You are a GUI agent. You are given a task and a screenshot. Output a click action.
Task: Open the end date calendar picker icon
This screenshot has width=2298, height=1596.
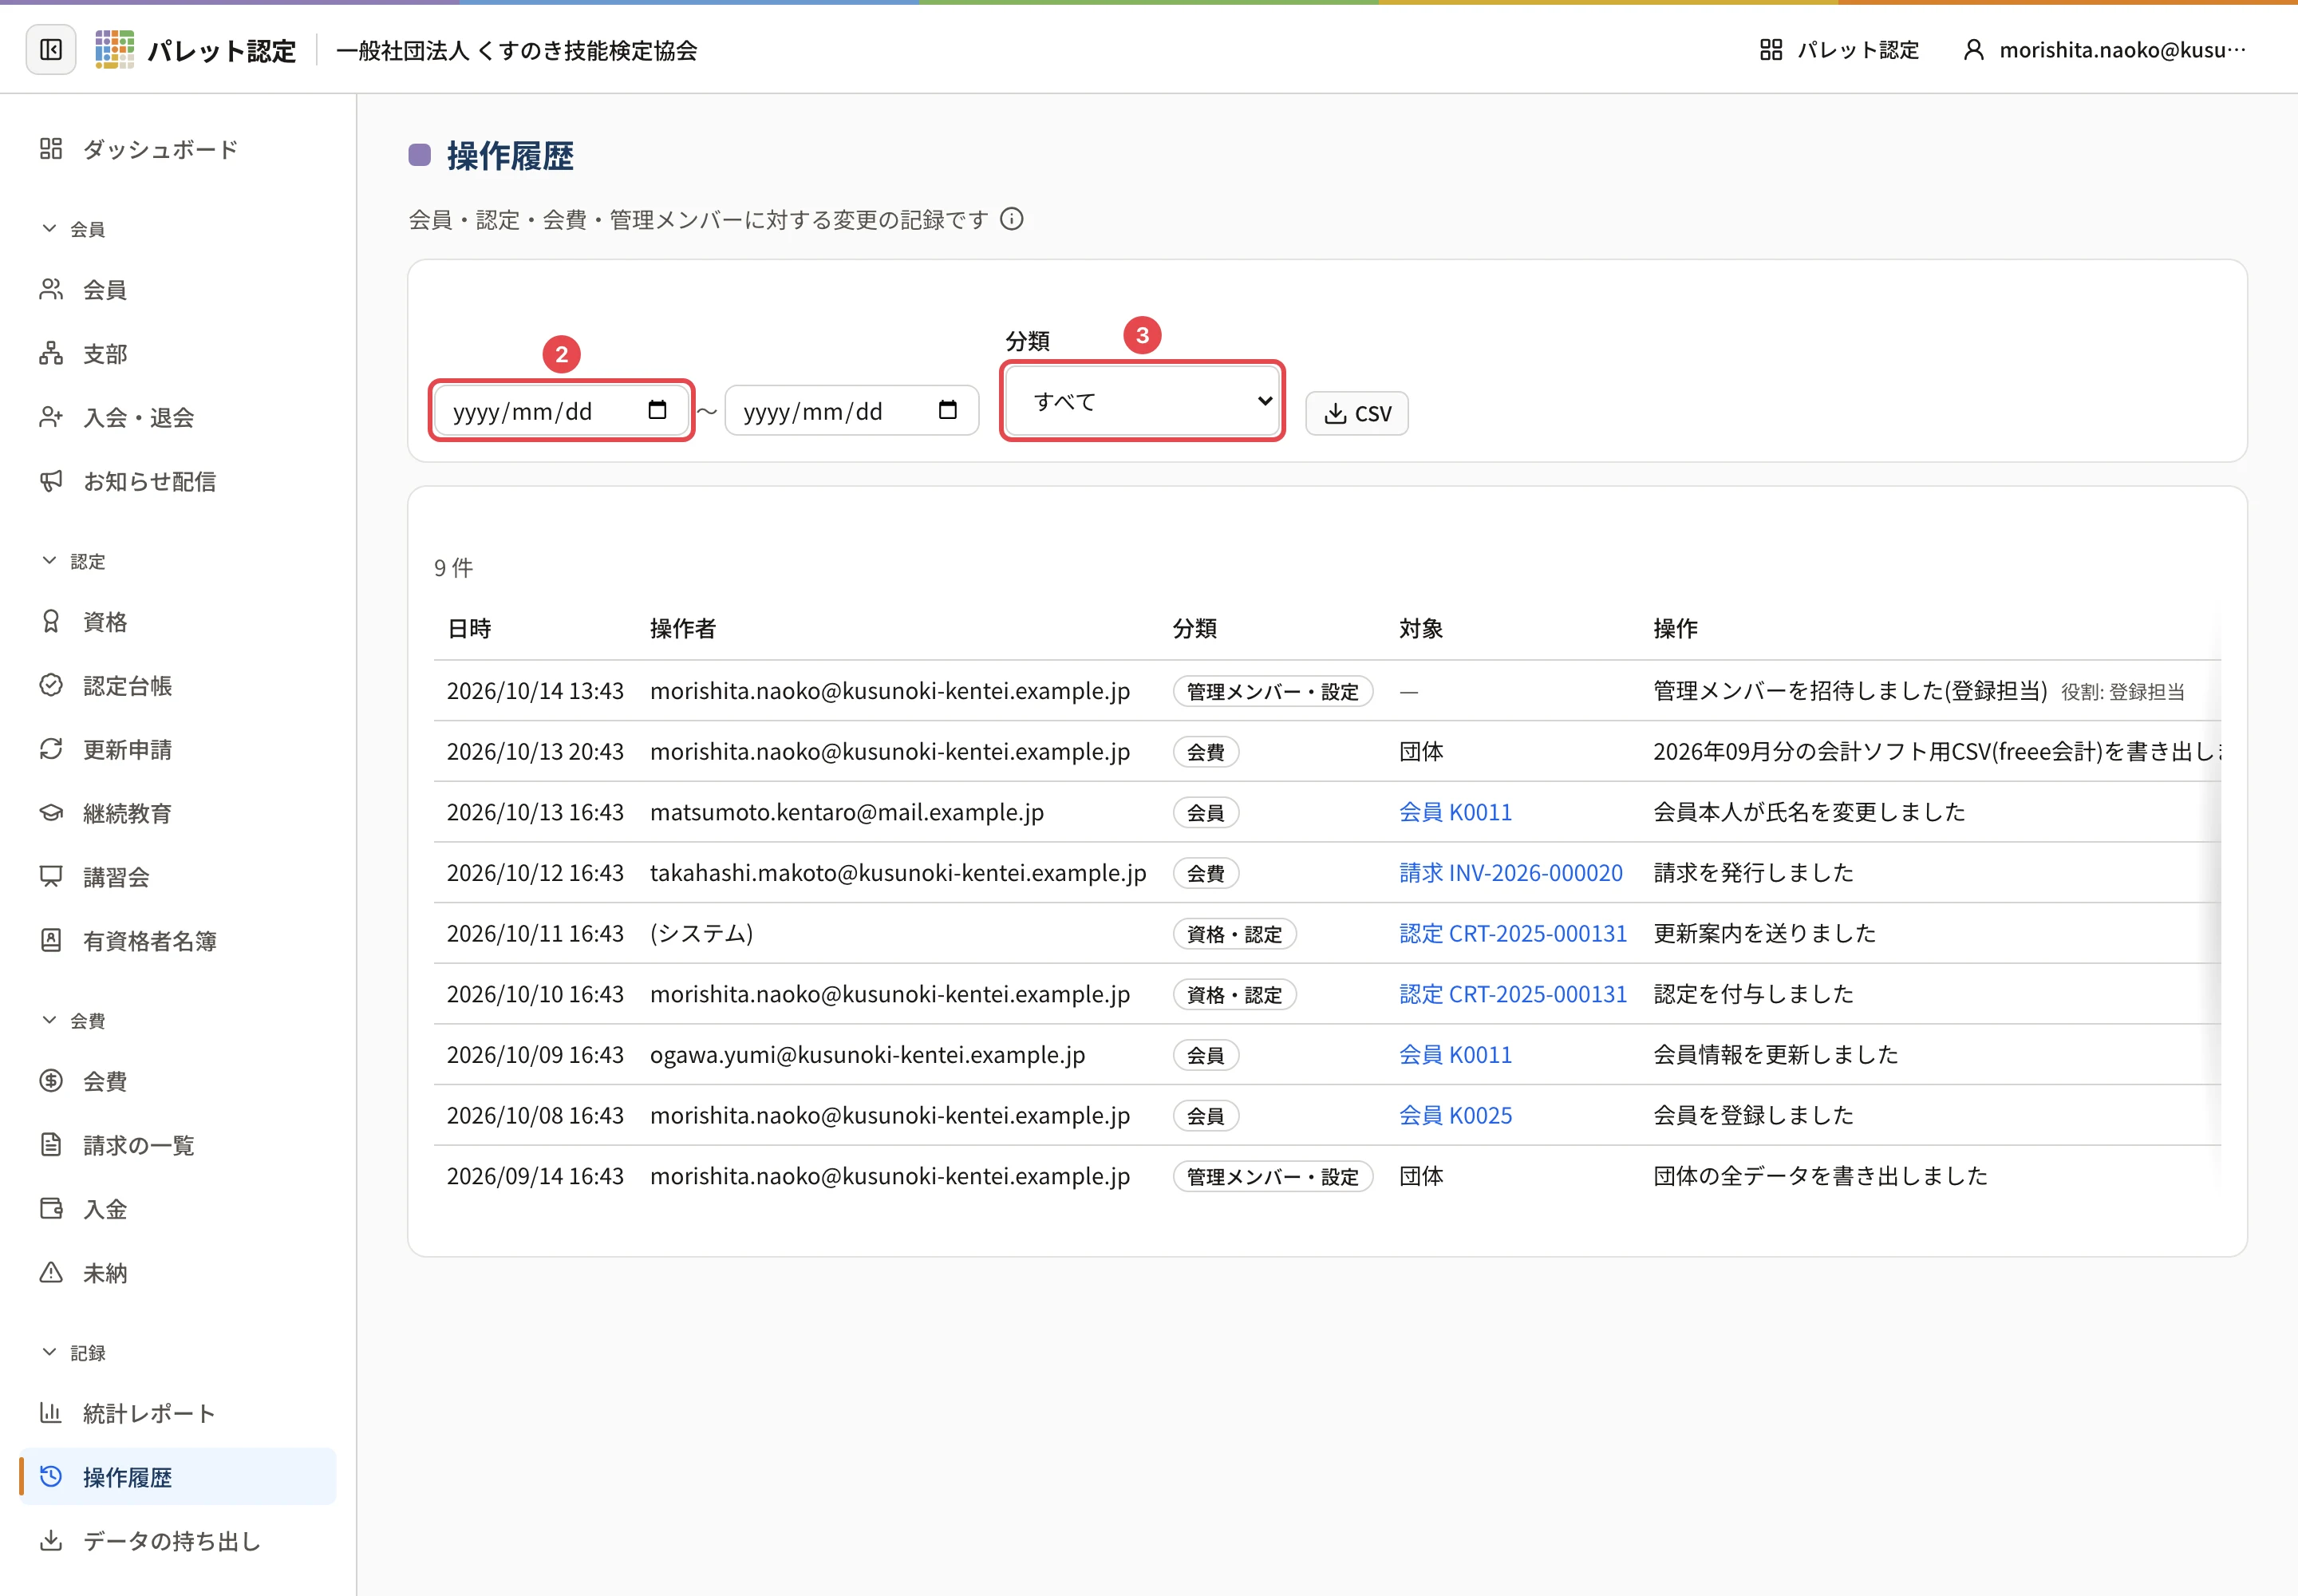pos(948,410)
